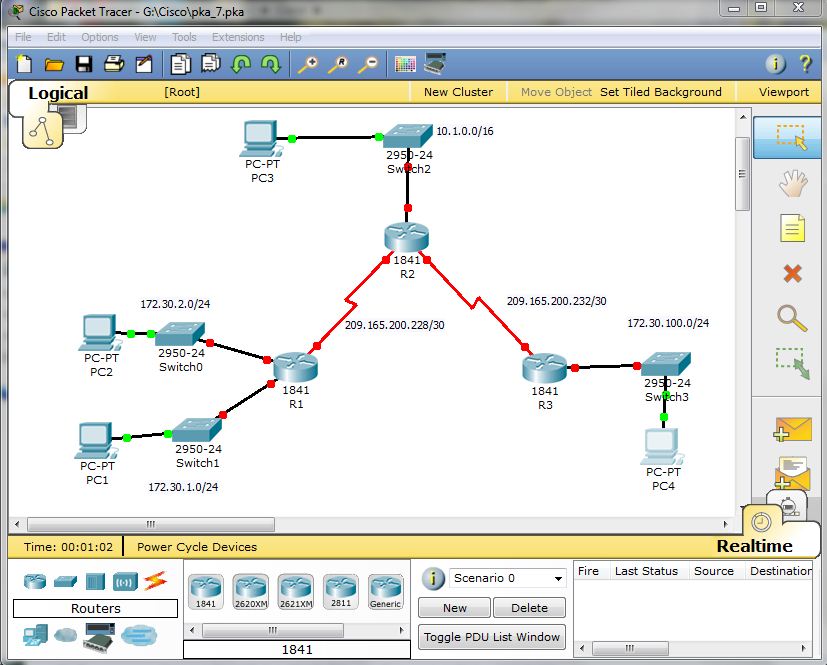Open the Extensions menu

coord(238,37)
